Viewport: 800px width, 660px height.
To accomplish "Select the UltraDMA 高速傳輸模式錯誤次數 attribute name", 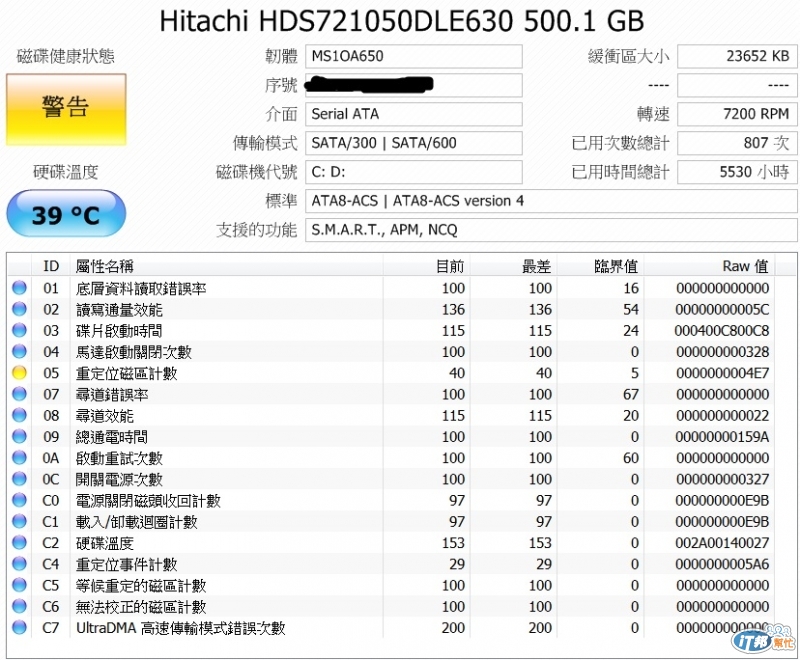I will pyautogui.click(x=181, y=628).
